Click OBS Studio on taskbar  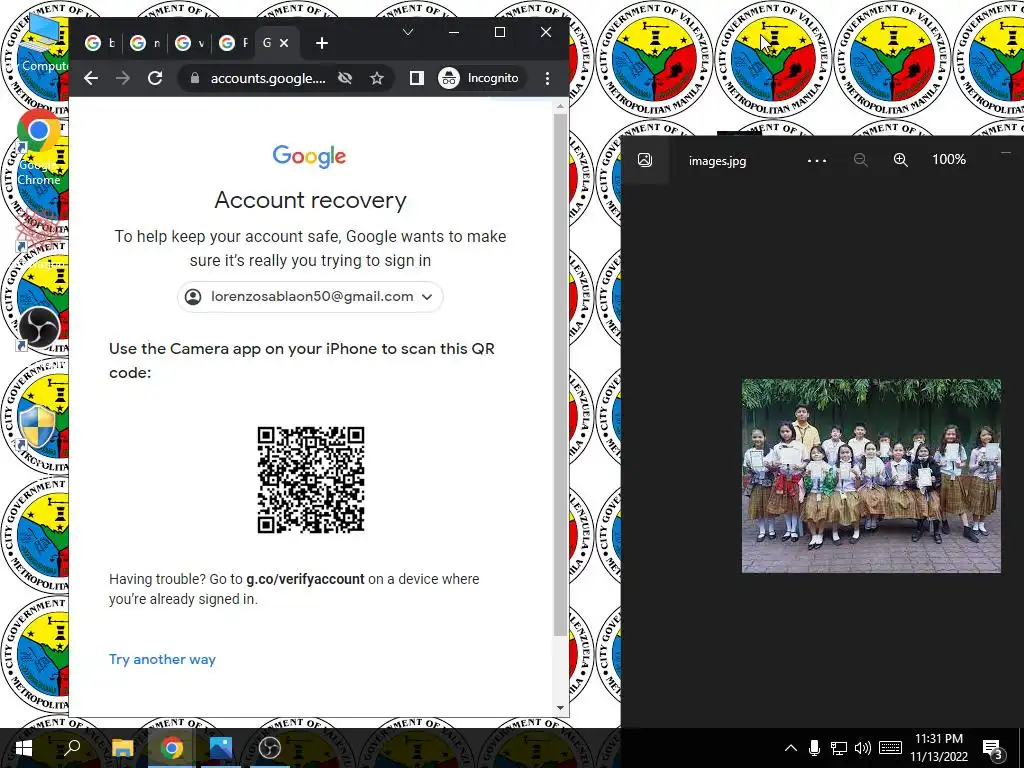coord(269,748)
